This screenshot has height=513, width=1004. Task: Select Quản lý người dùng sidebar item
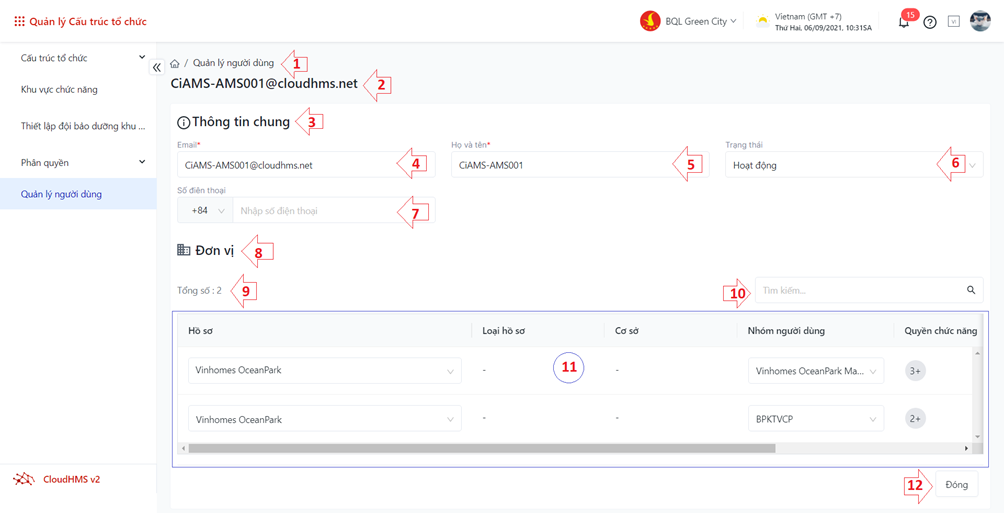coord(78,194)
